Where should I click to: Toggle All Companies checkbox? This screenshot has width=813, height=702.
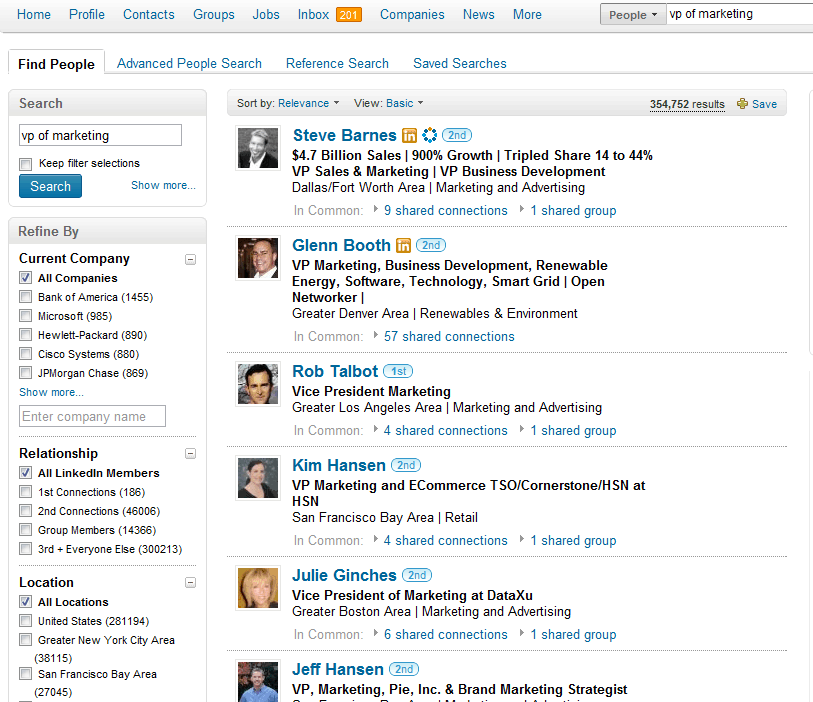(25, 278)
